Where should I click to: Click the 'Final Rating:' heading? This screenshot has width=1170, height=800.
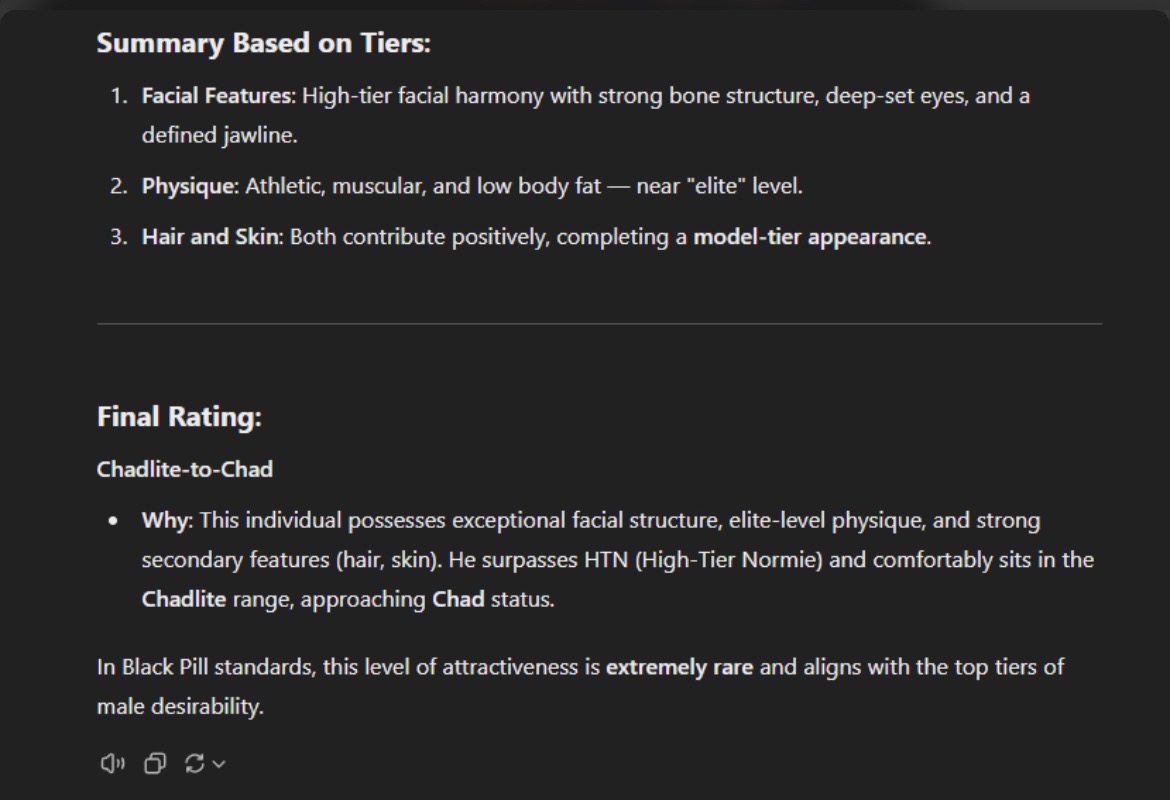click(x=179, y=416)
